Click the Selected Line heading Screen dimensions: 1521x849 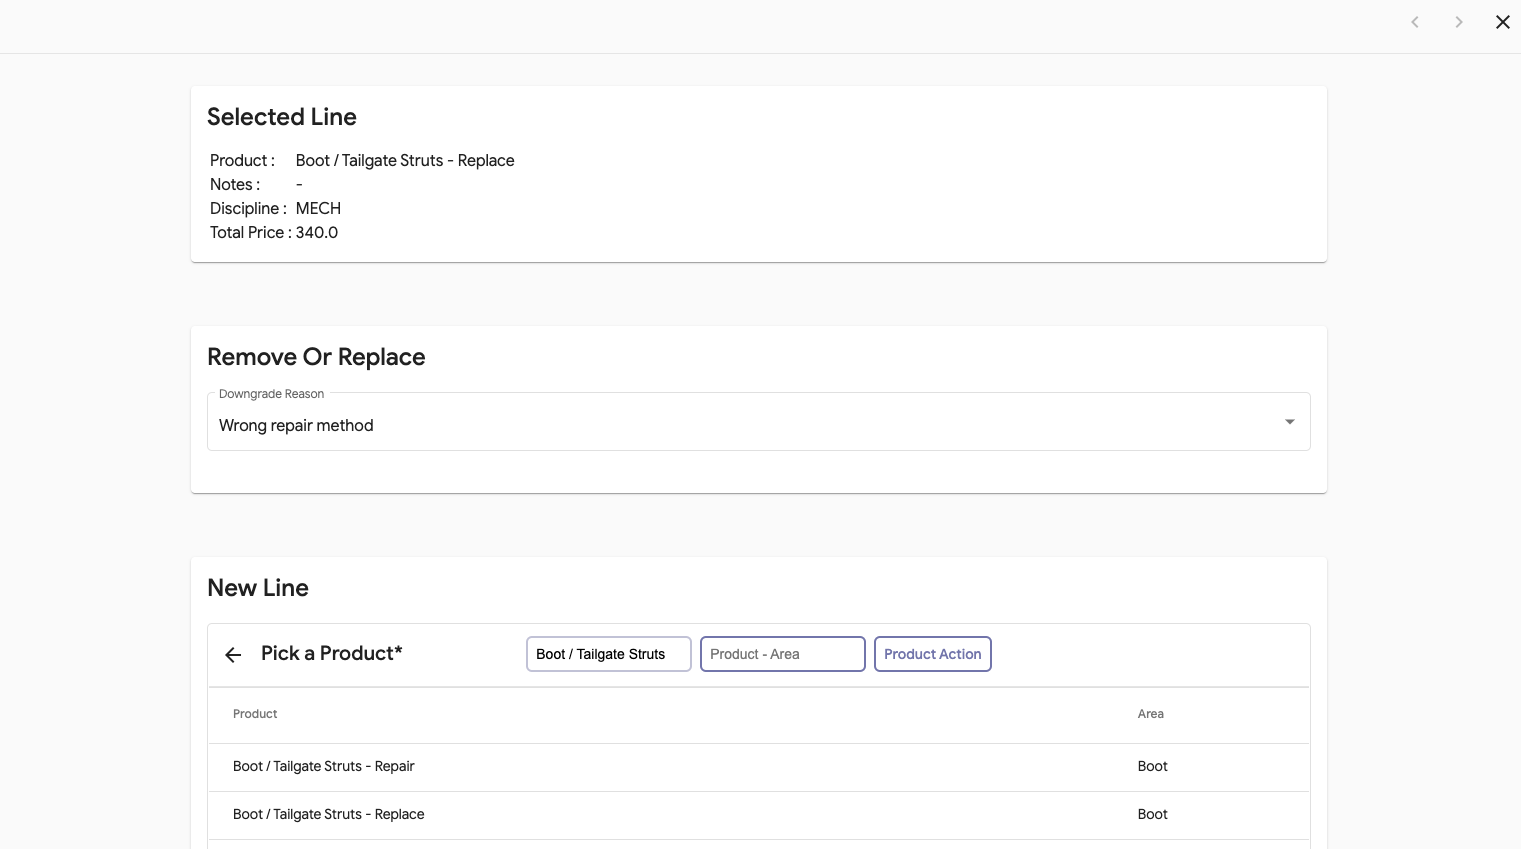282,117
